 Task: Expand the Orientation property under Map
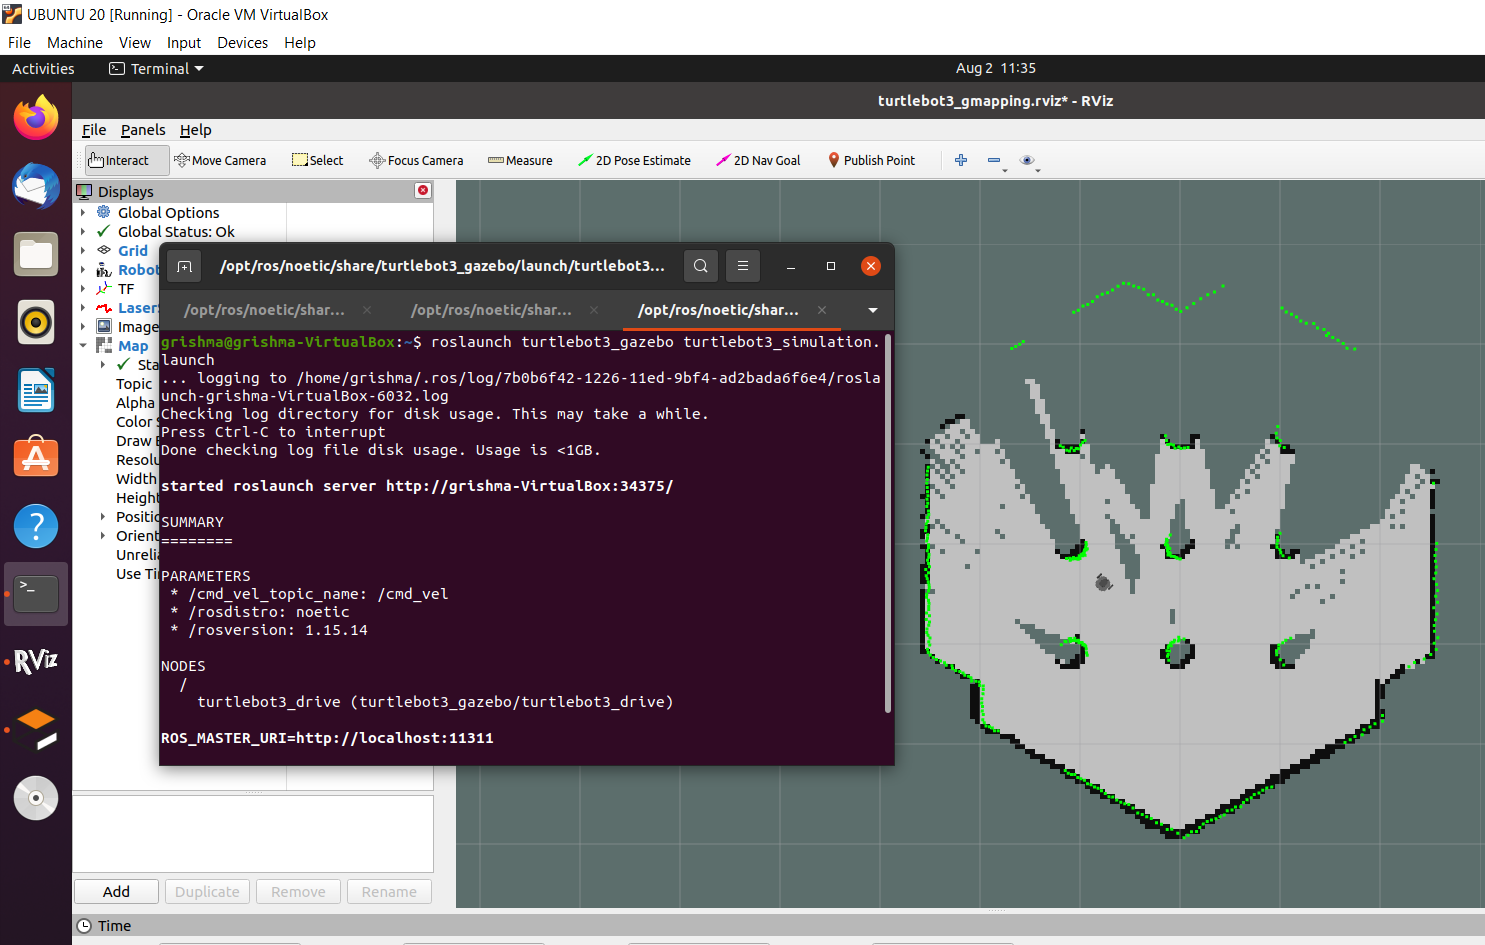(x=103, y=536)
